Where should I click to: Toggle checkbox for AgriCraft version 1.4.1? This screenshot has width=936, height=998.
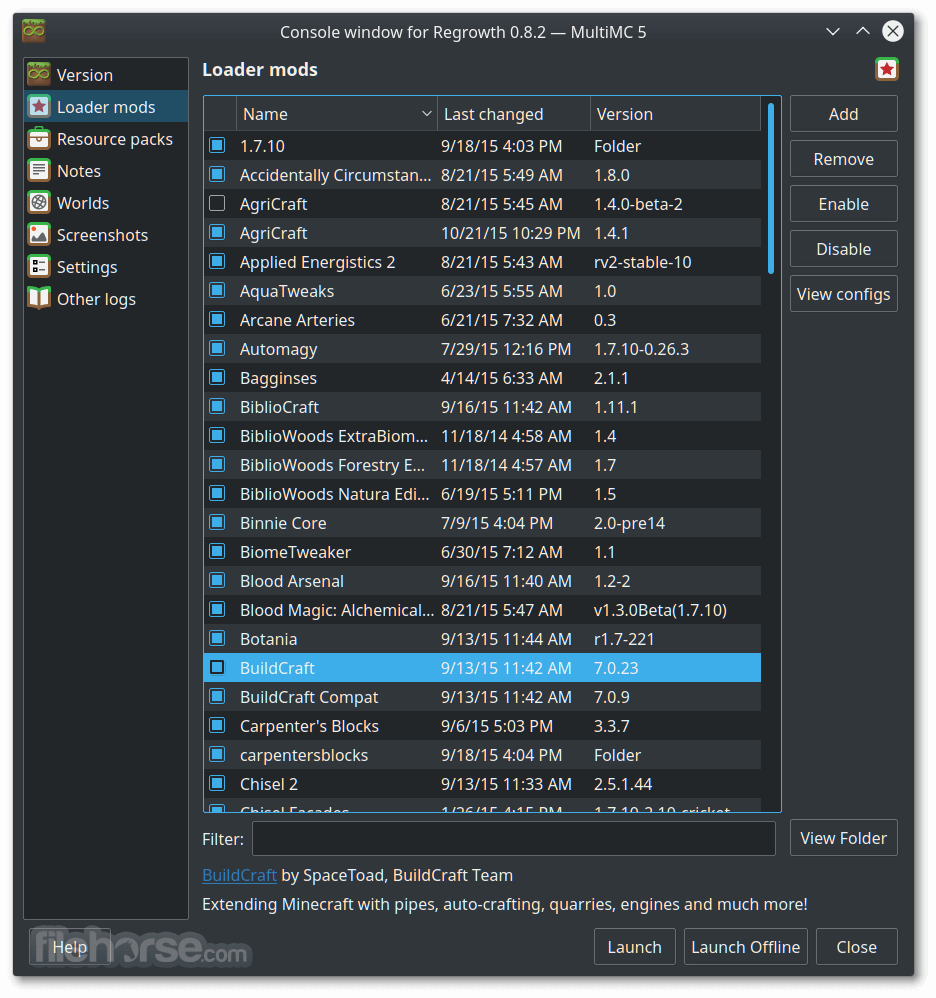pos(218,233)
